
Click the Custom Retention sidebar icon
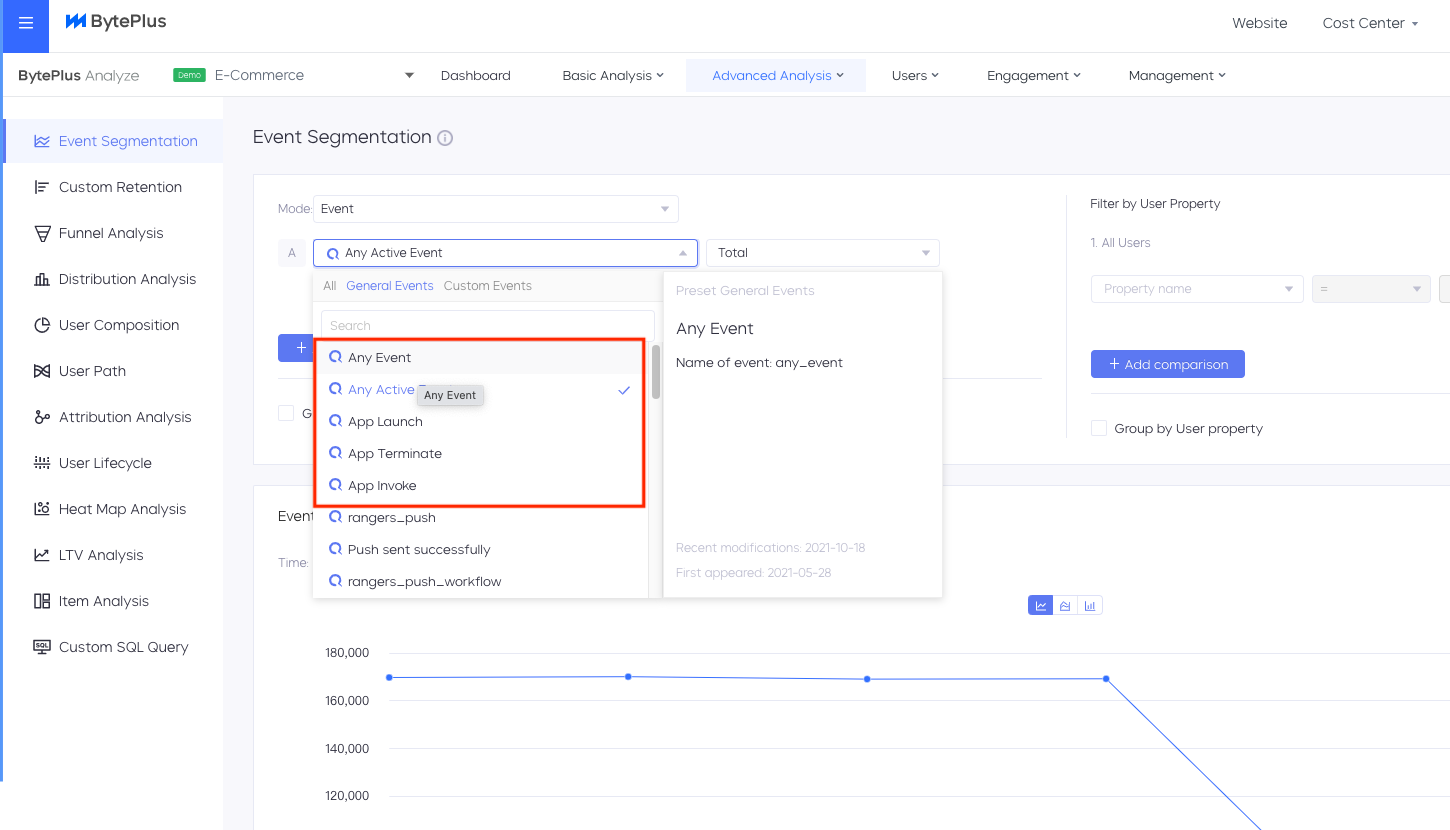[42, 187]
